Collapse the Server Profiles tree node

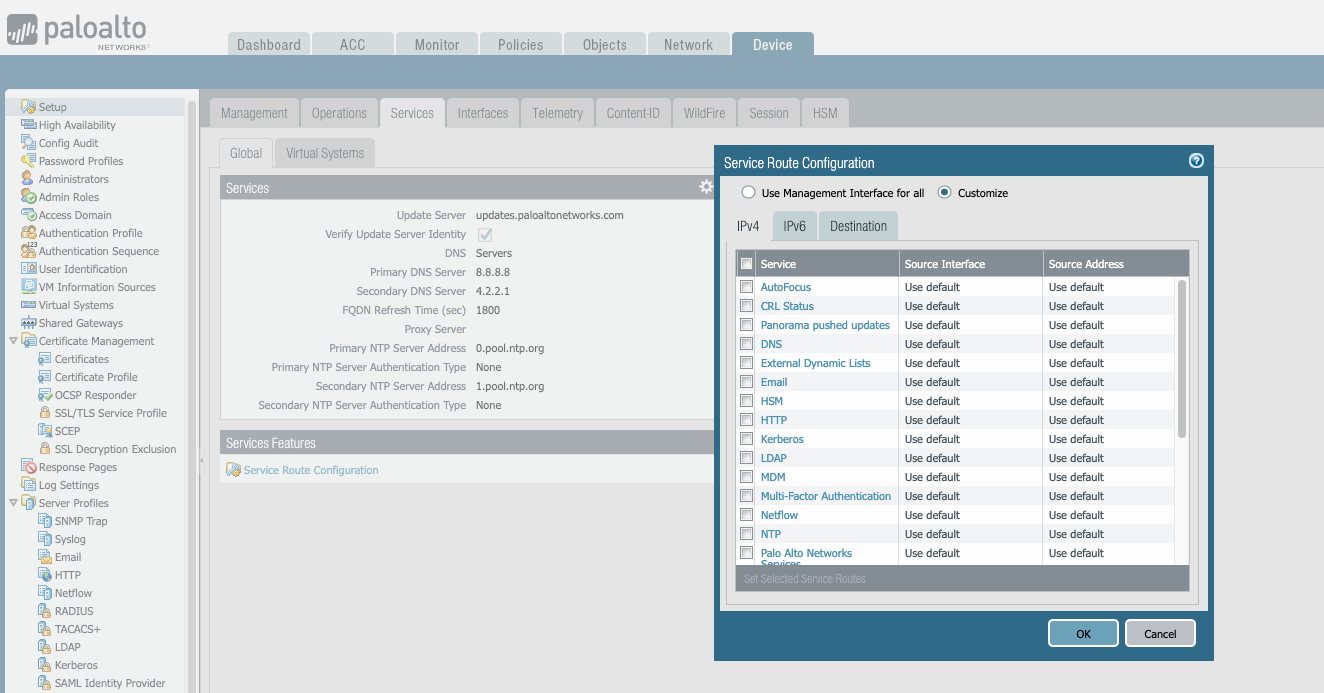13,503
